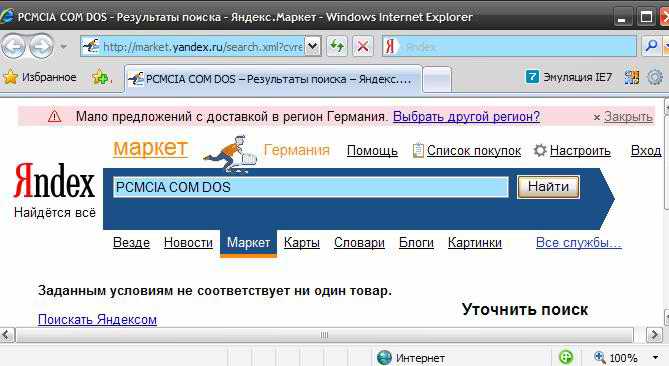Switch to Карты tab
This screenshot has height=366, width=669.
(302, 243)
